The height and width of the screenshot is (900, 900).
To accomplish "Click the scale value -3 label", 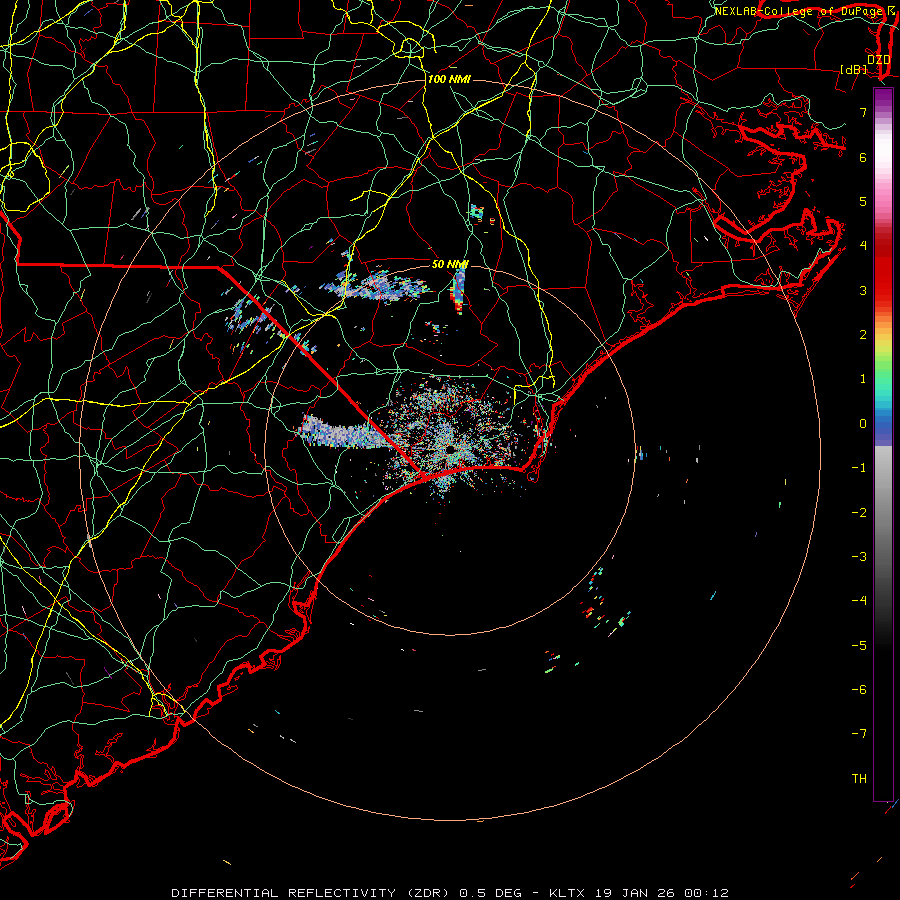I will click(859, 557).
